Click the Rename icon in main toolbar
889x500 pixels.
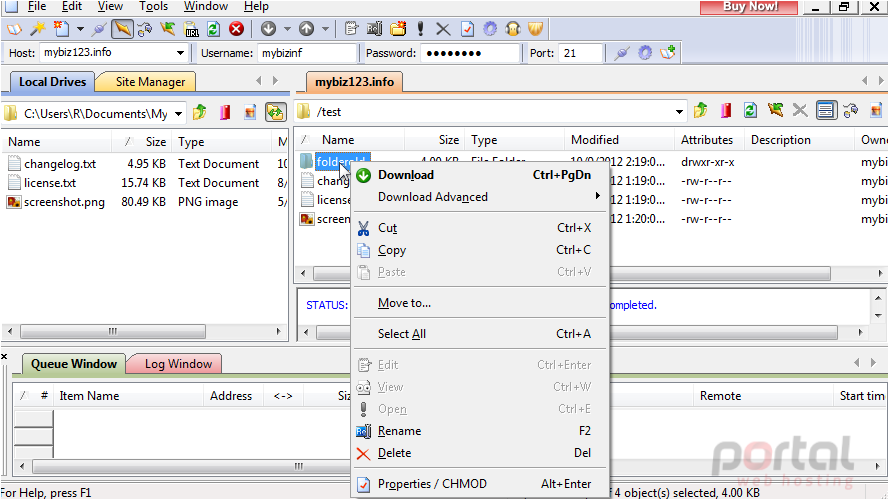(375, 28)
